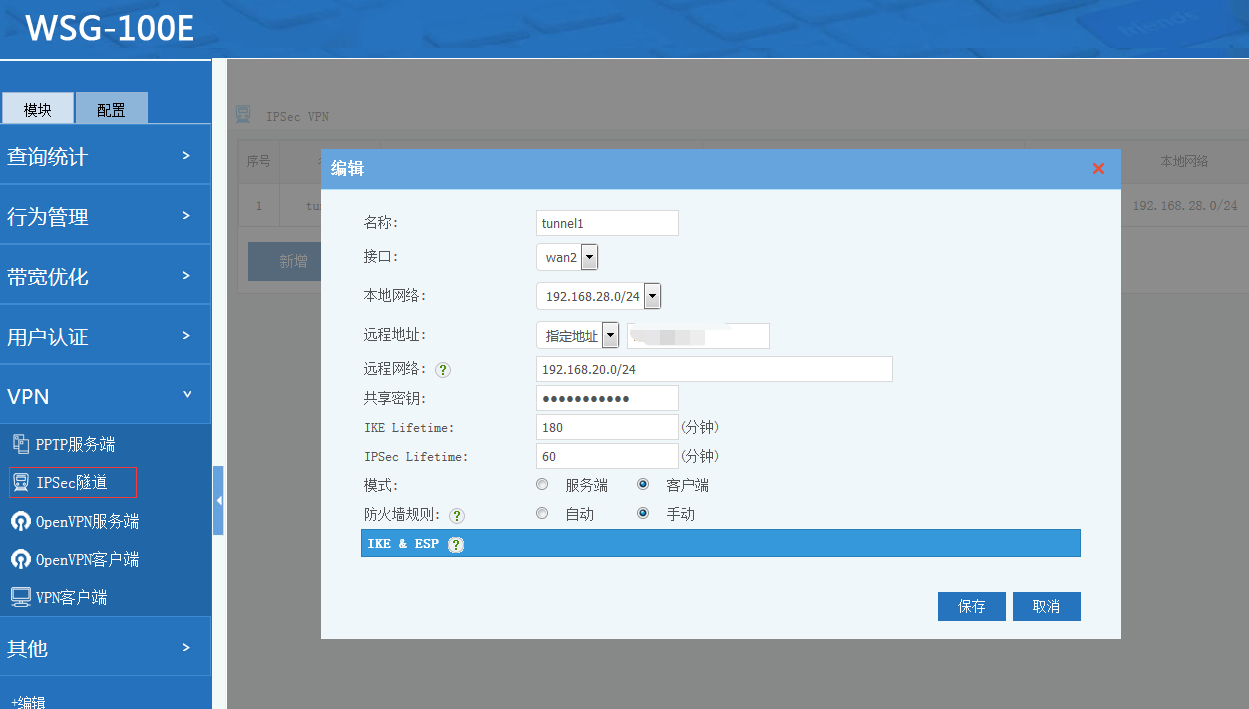This screenshot has height=709, width=1249.
Task: Switch to the 模块 tab
Action: [38, 109]
